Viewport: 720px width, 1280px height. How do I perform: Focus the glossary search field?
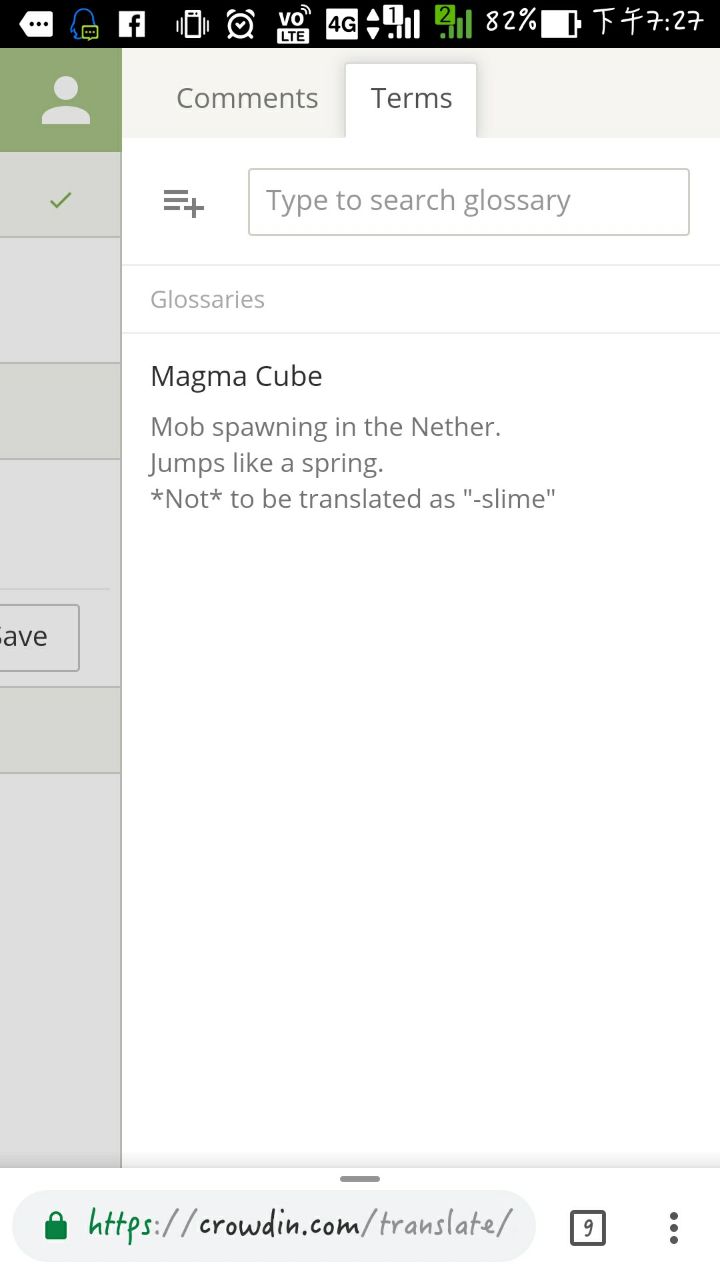468,202
